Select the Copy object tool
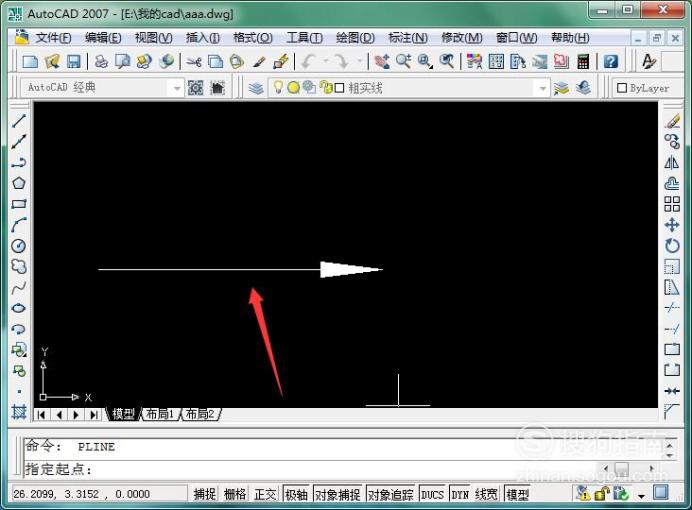The height and width of the screenshot is (510, 692). click(672, 141)
